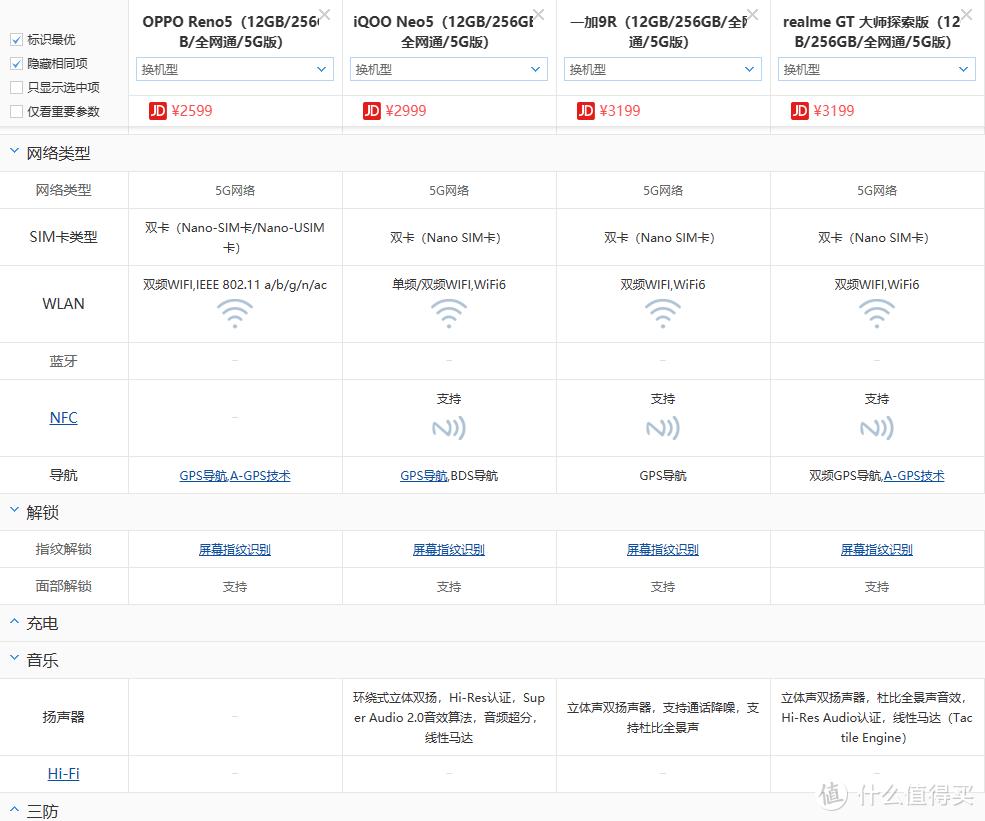Viewport: 985px width, 821px height.
Task: Remove the realme GT column via its X button
Action: pos(965,15)
